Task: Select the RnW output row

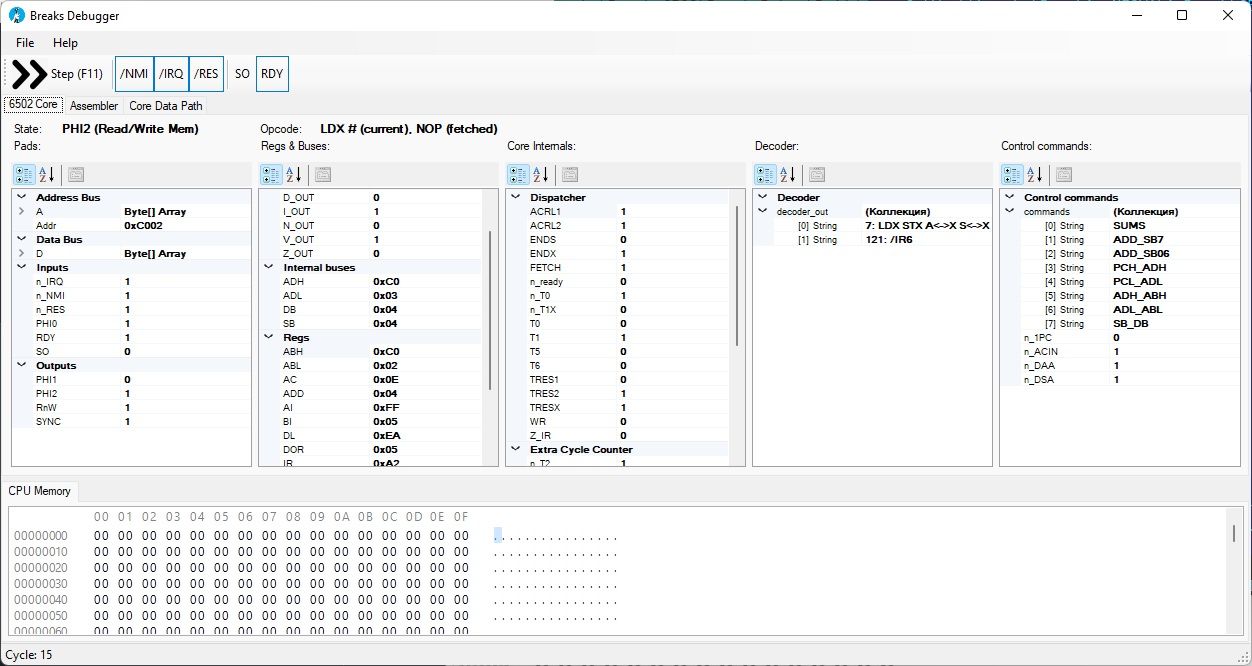Action: click(x=131, y=408)
